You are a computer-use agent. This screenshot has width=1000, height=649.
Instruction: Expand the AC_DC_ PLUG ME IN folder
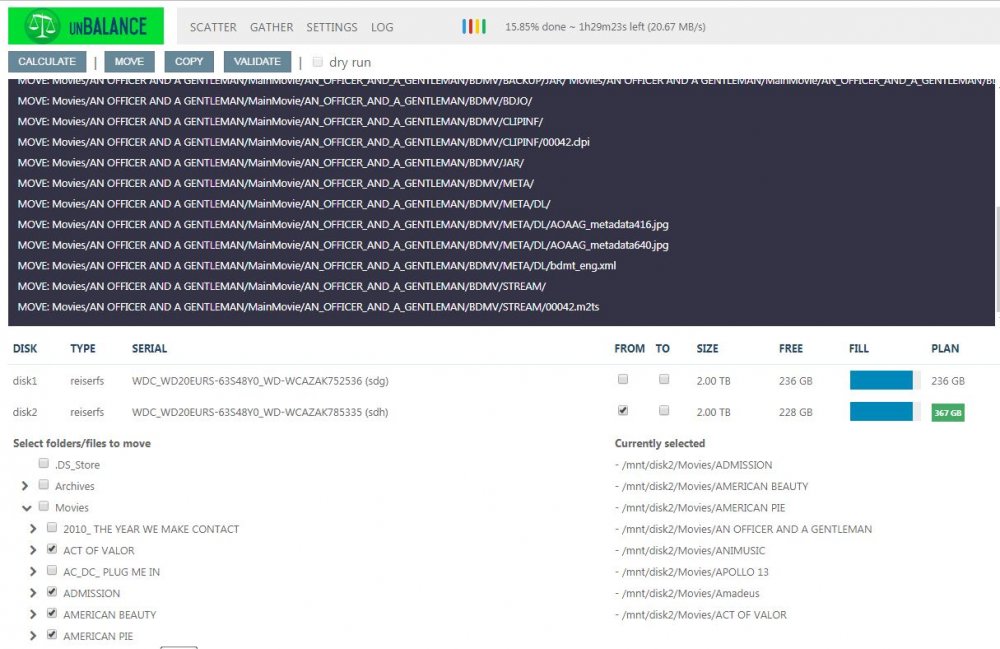33,572
